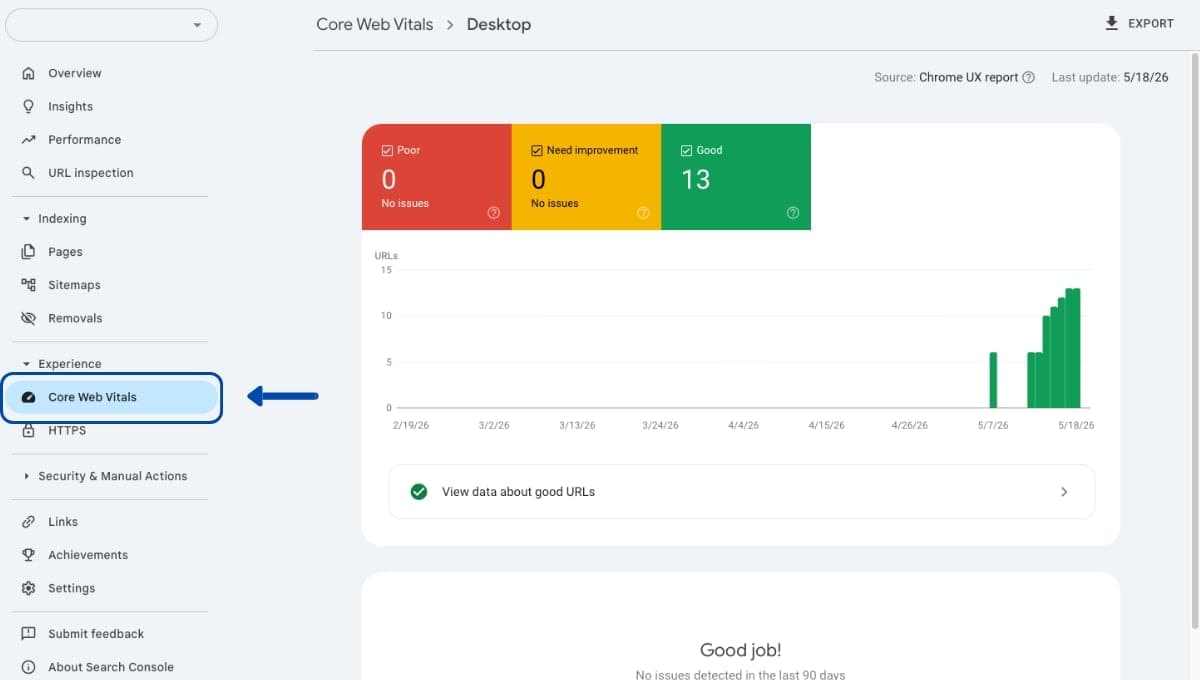Image resolution: width=1200 pixels, height=680 pixels.
Task: Click the Core Web Vitals gauge icon
Action: click(x=28, y=397)
